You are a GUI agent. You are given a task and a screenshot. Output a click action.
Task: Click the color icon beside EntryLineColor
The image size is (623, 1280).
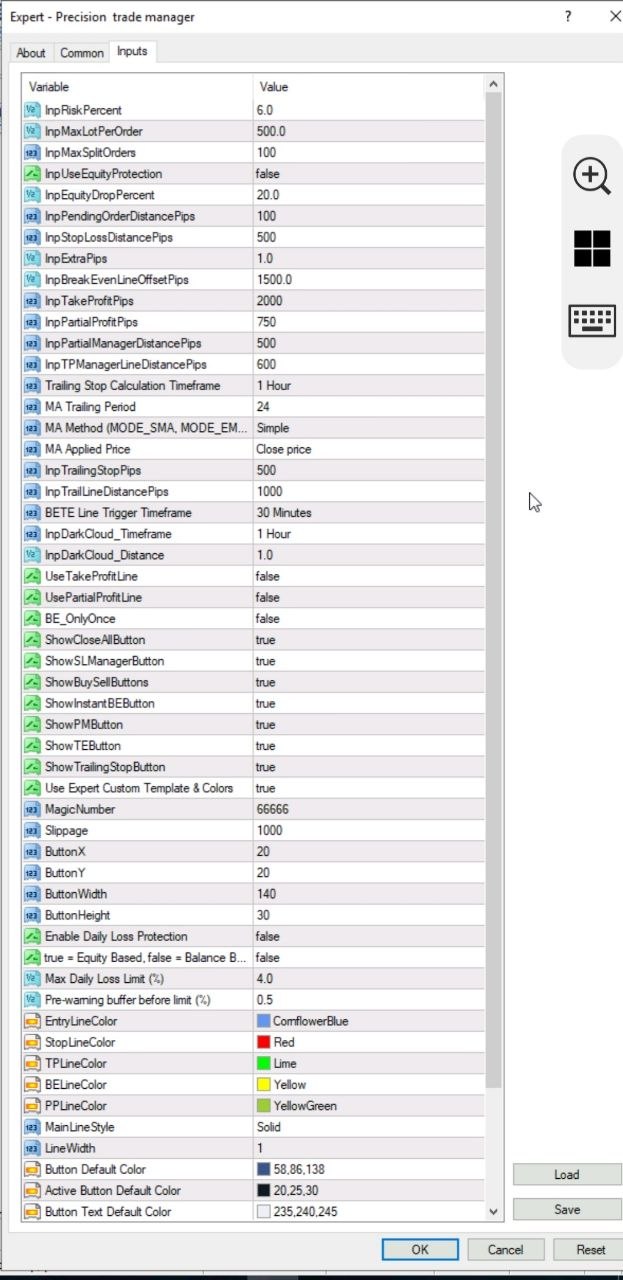tap(32, 1021)
